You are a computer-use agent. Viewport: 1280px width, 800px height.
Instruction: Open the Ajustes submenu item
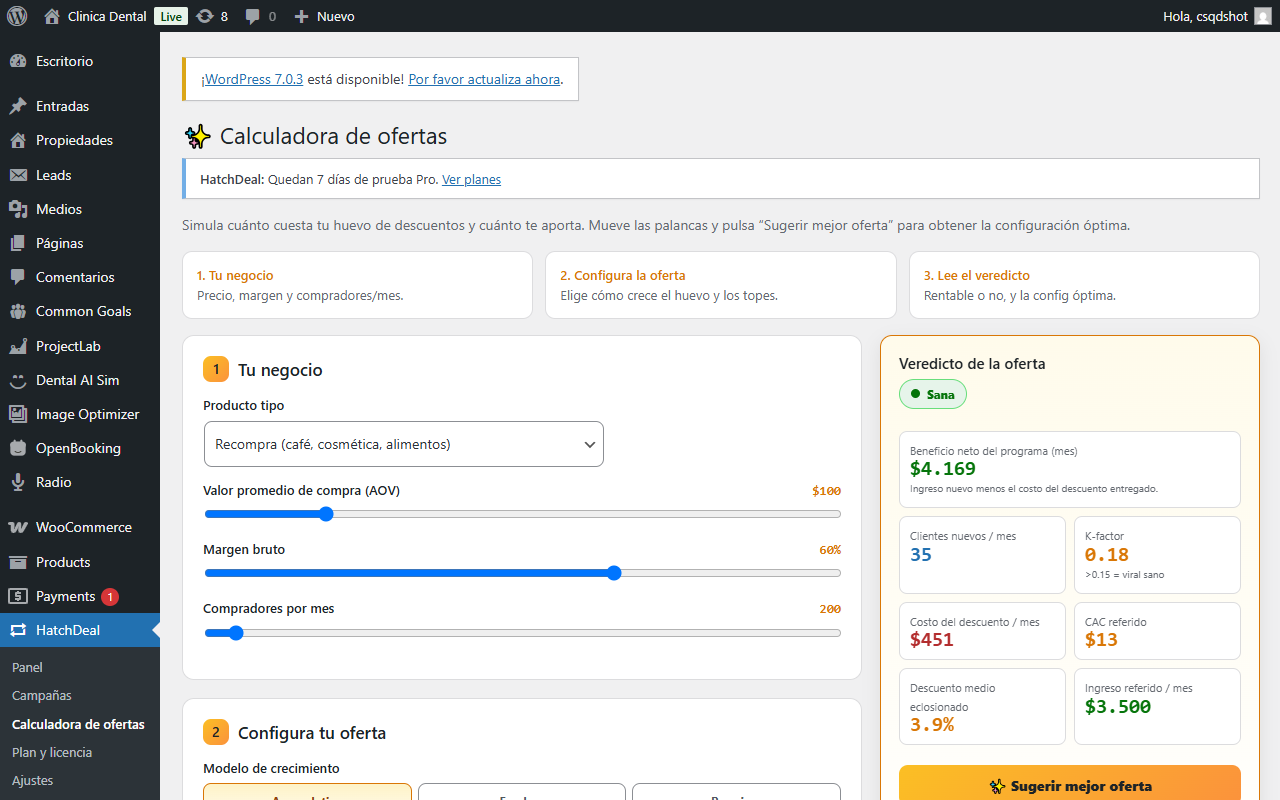33,780
